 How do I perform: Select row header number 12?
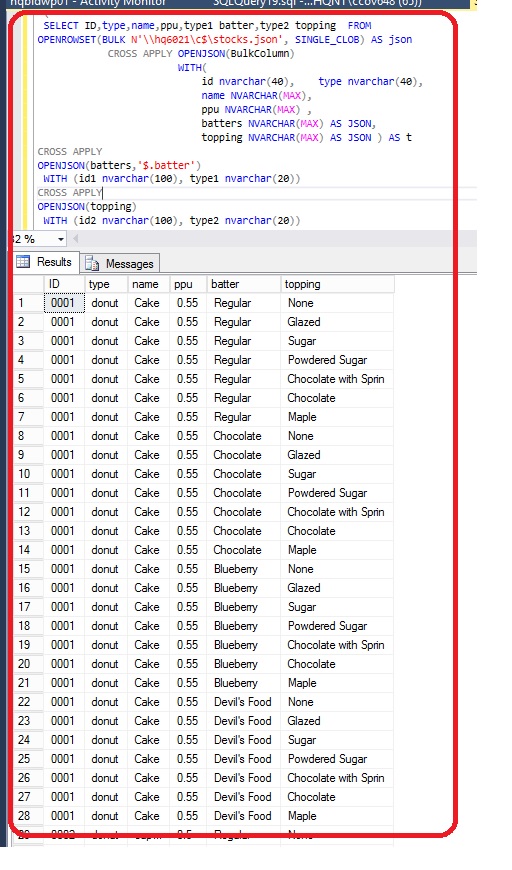pyautogui.click(x=29, y=512)
